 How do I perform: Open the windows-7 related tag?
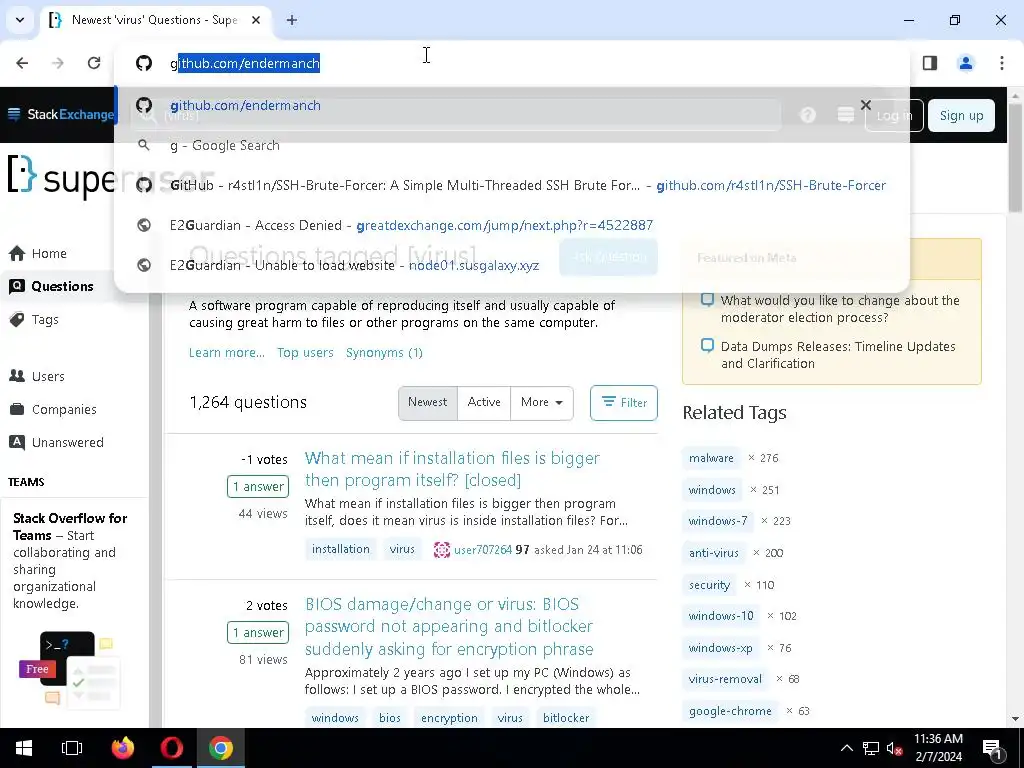[718, 521]
